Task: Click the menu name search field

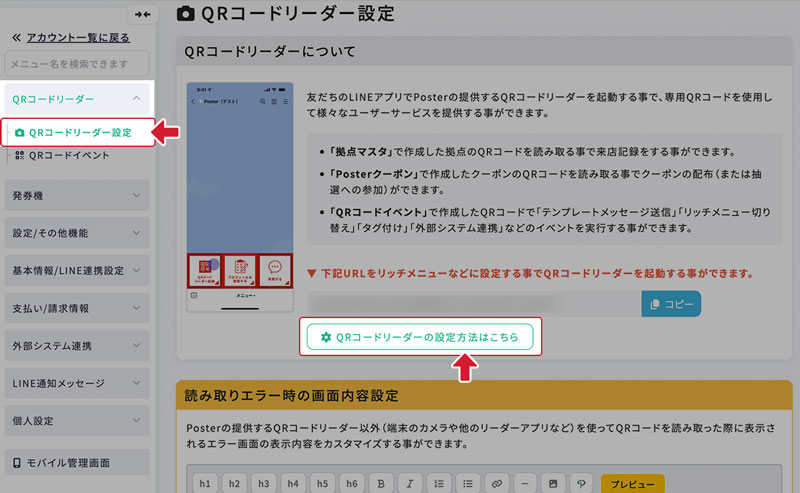Action: pos(78,65)
